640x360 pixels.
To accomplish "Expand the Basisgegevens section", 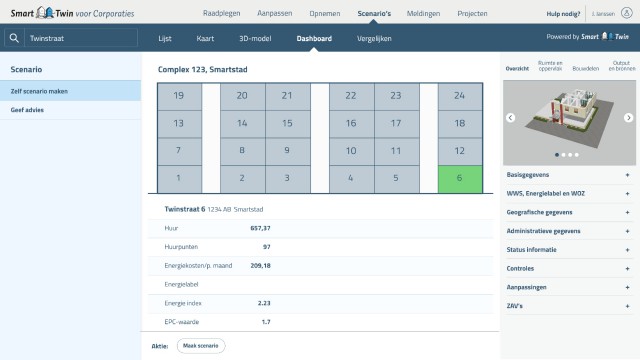I will click(x=569, y=175).
